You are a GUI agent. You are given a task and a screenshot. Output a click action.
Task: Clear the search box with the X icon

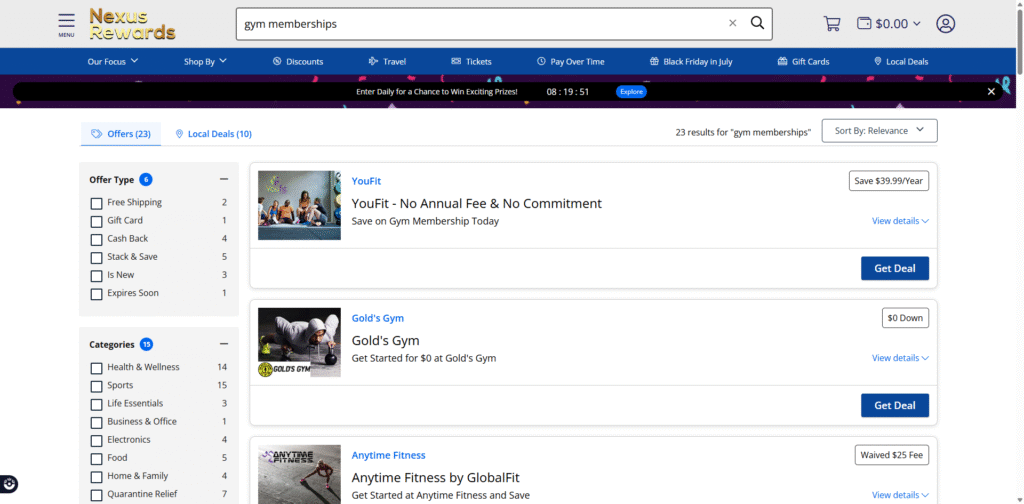tap(732, 24)
